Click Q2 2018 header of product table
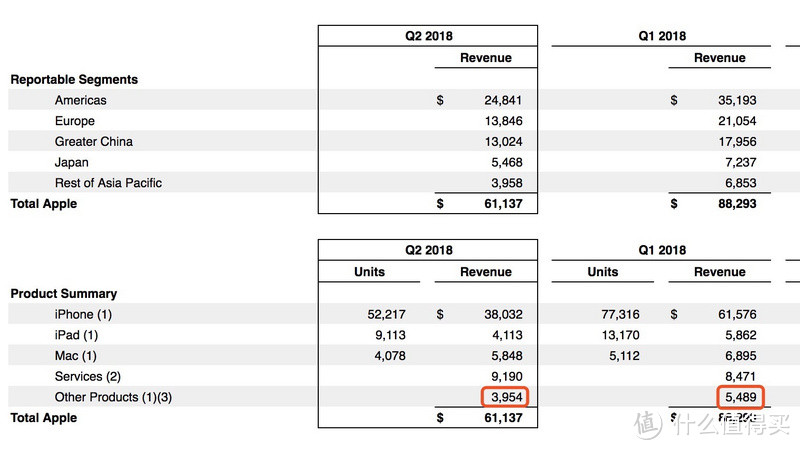Viewport: 800px width, 450px height. pyautogui.click(x=429, y=251)
